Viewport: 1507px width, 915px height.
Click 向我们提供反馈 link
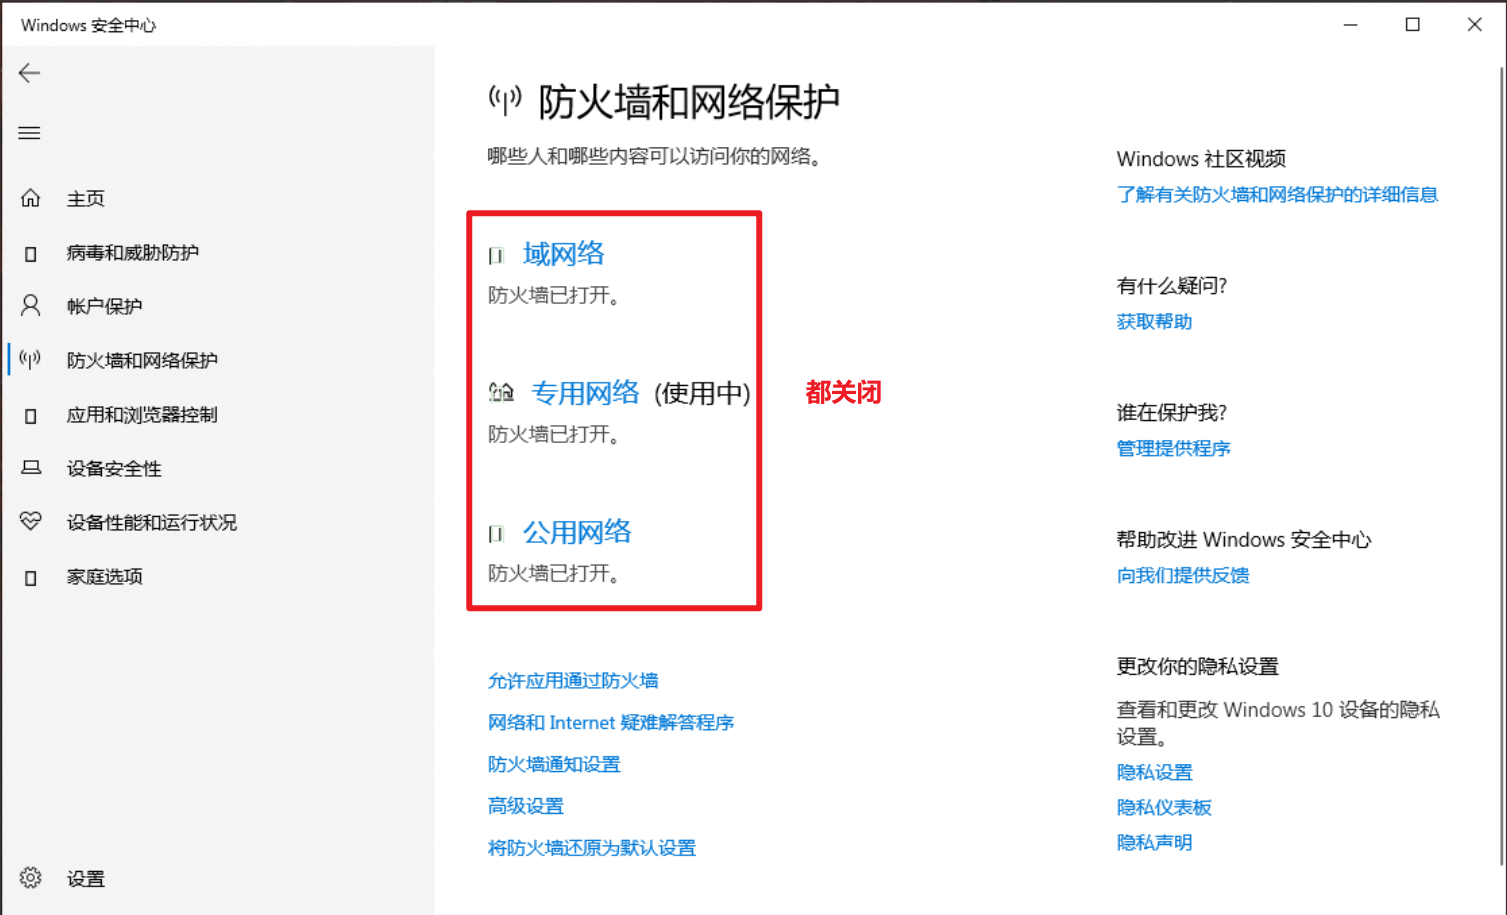click(1183, 575)
